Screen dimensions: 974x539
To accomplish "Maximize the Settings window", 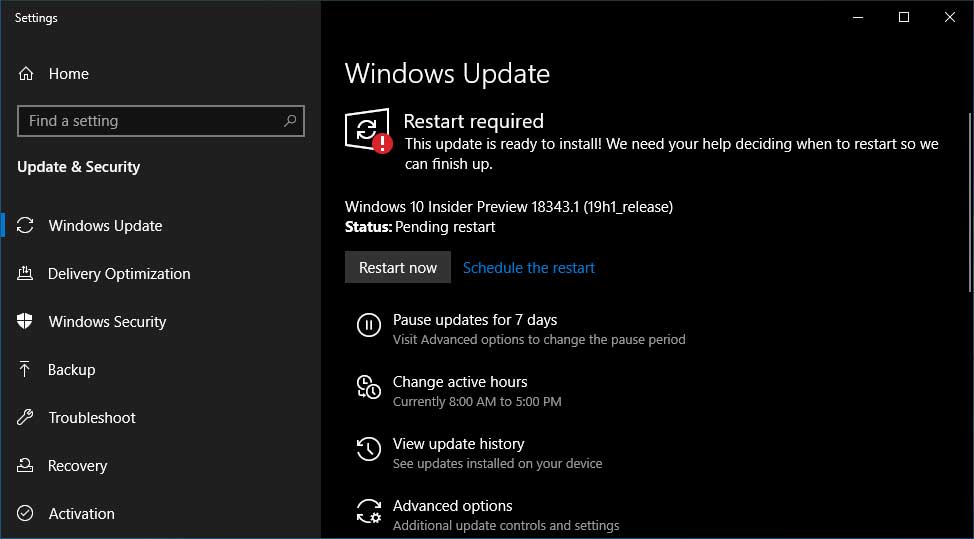I will point(904,17).
